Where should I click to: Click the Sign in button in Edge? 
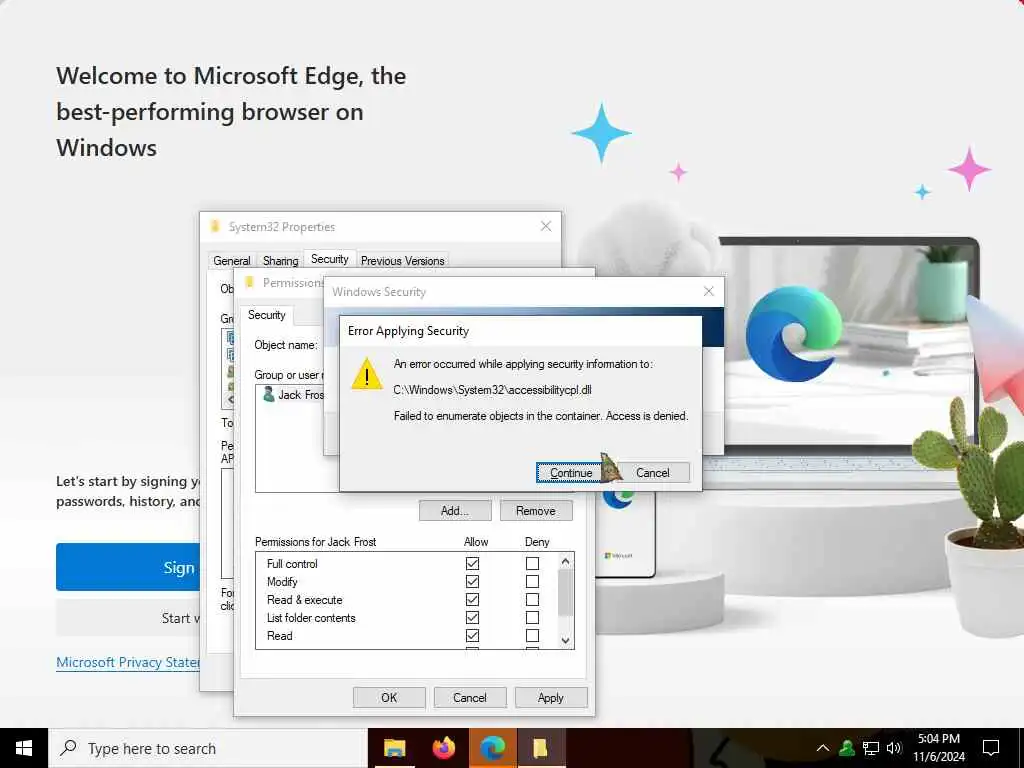click(128, 567)
